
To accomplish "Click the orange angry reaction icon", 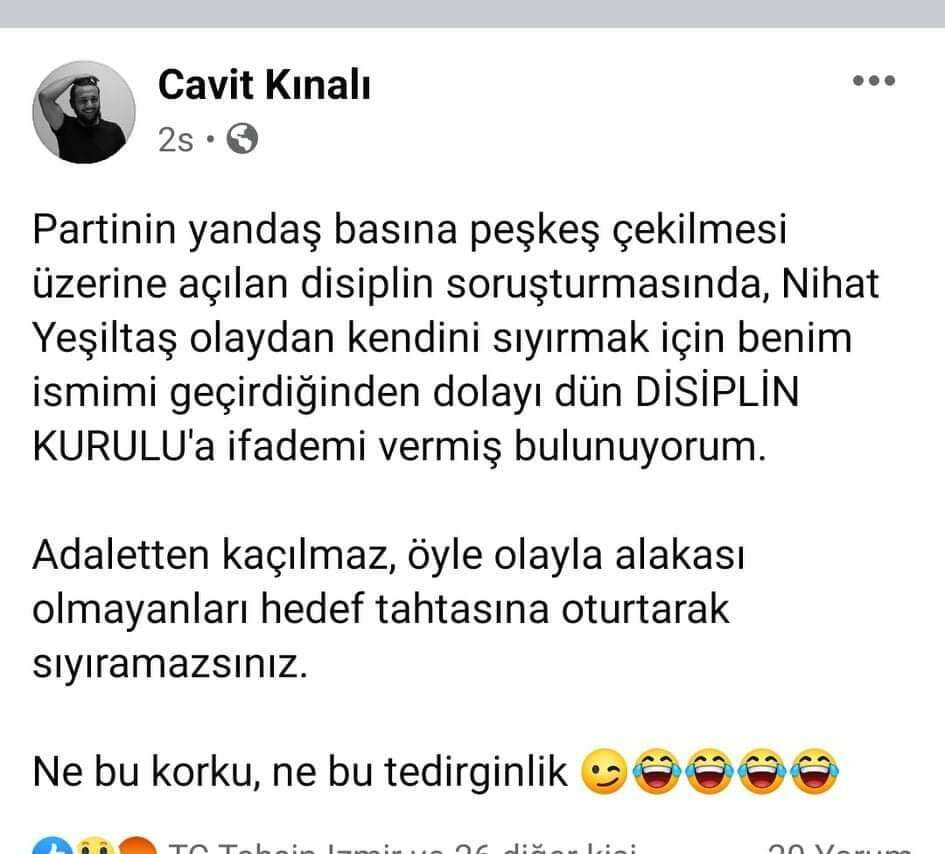I will pyautogui.click(x=137, y=846).
